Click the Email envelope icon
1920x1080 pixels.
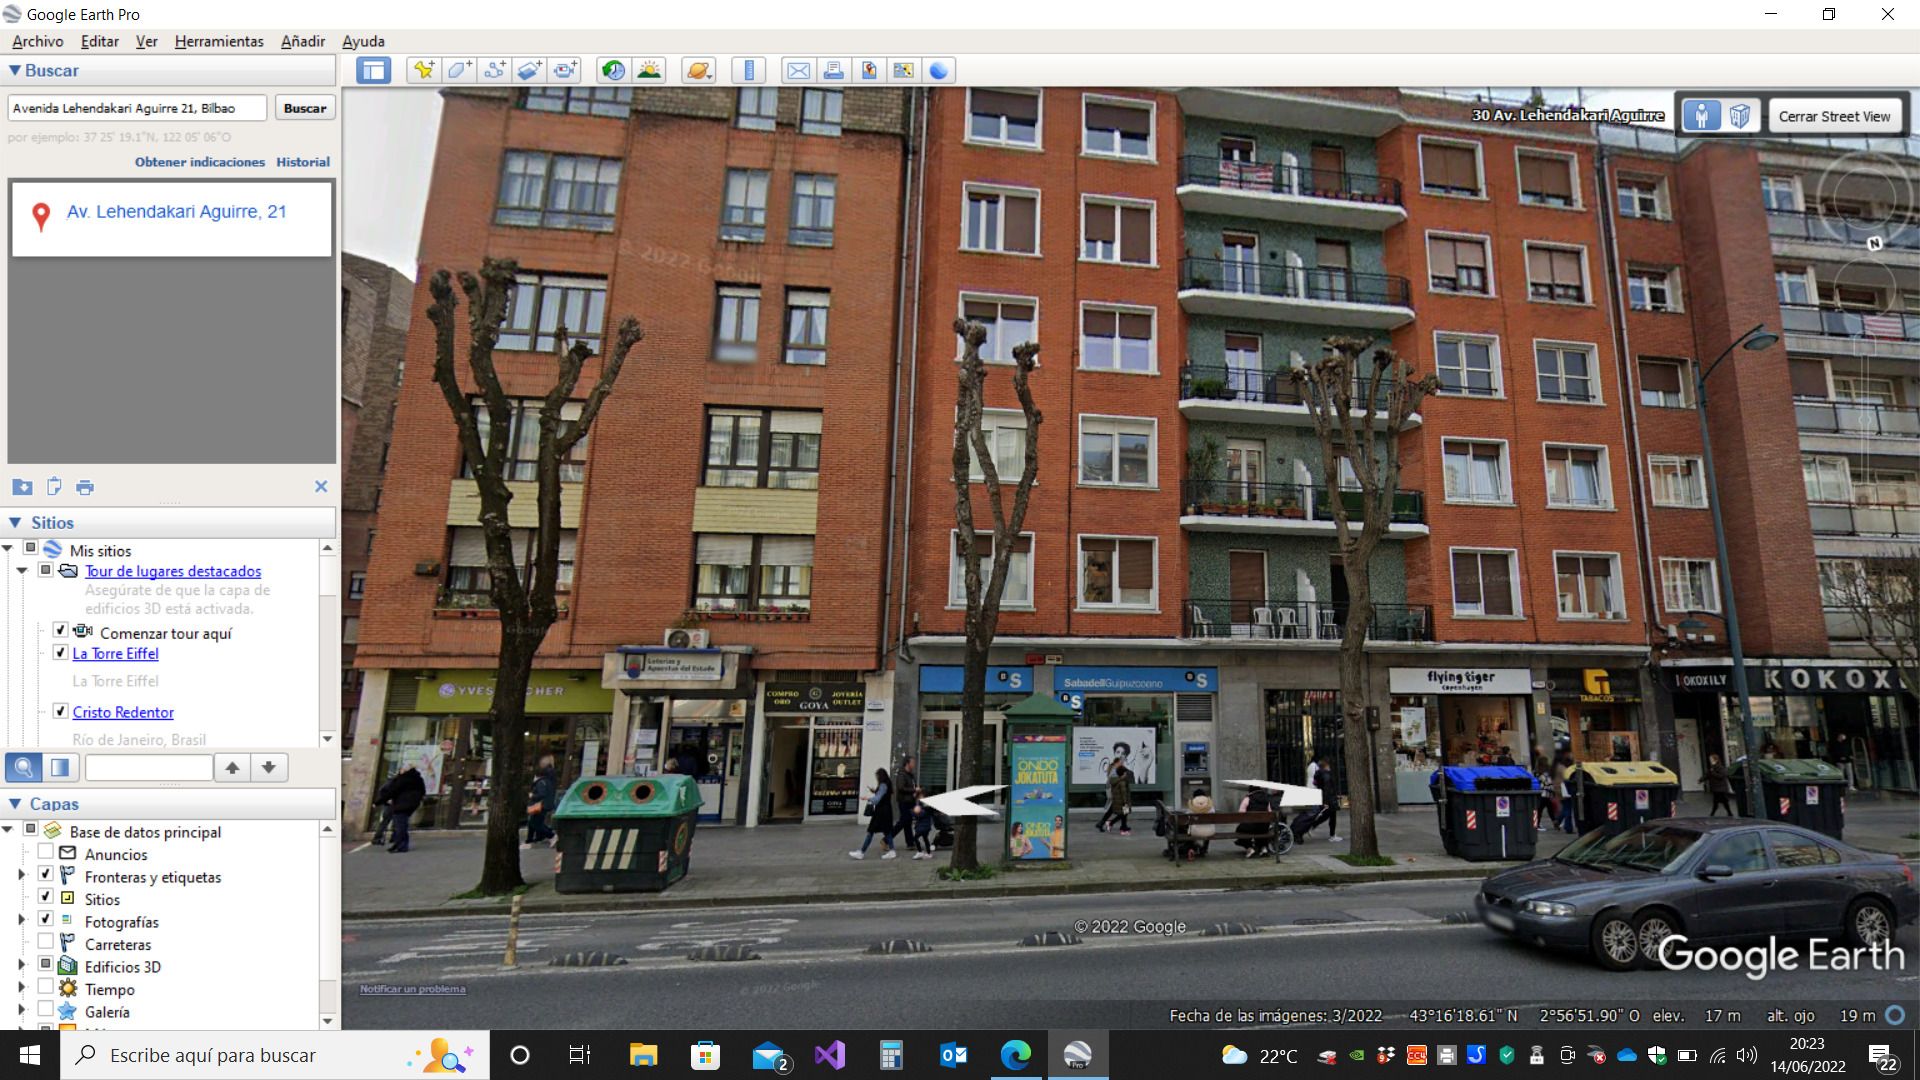pos(798,70)
